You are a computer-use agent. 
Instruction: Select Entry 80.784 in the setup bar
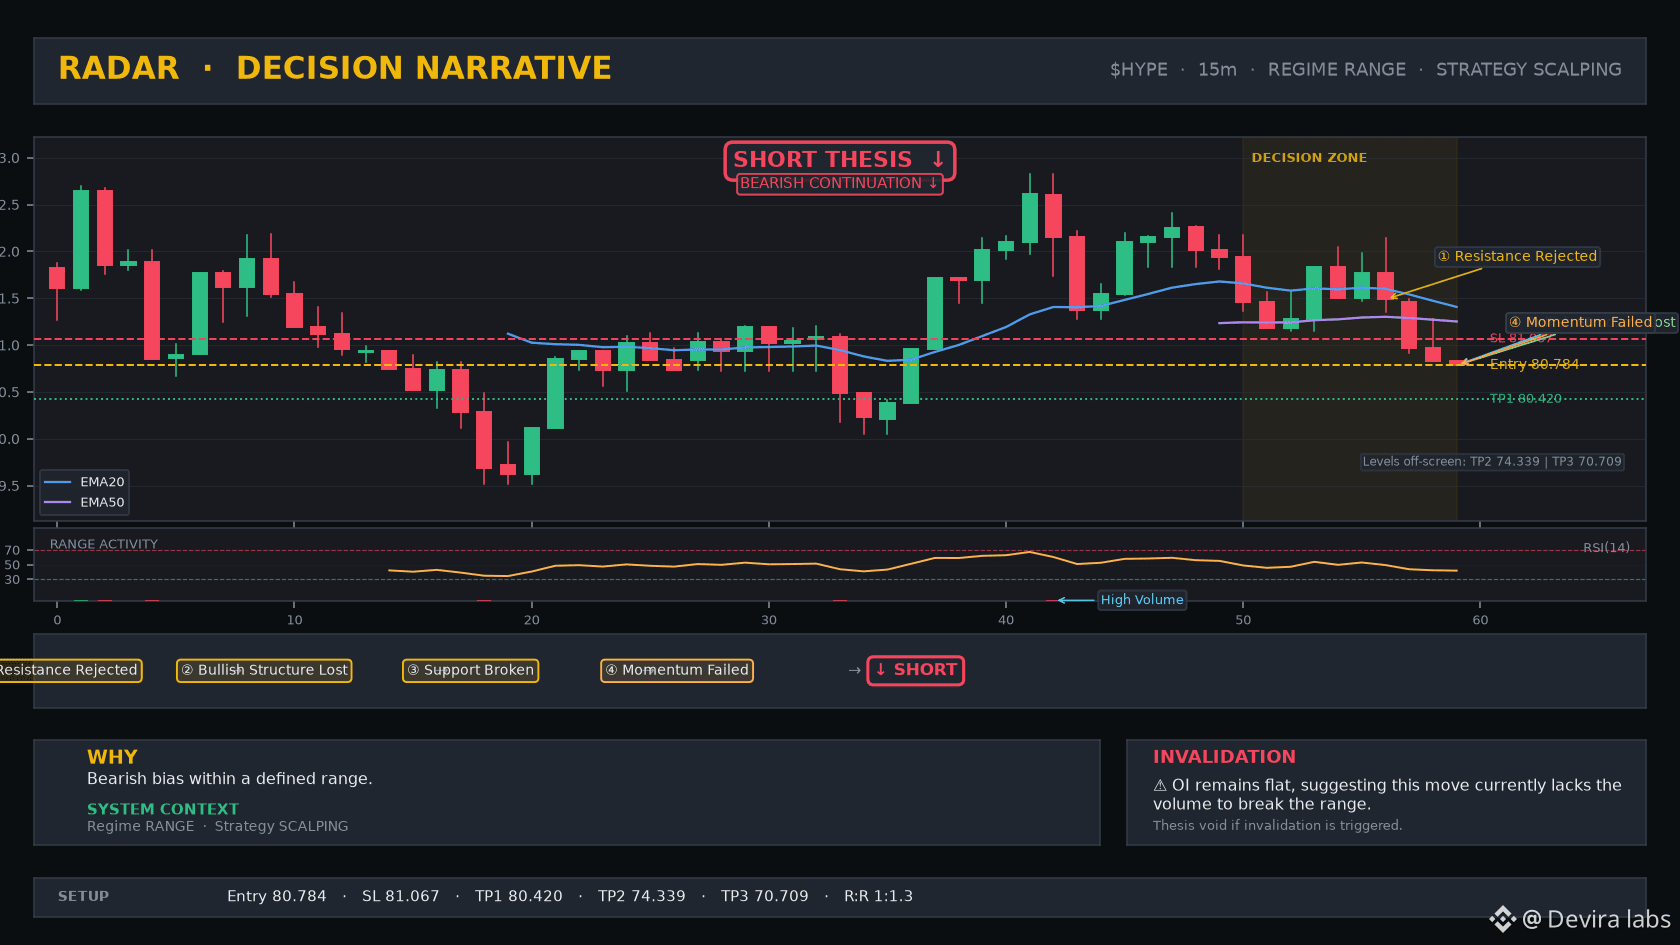point(277,897)
